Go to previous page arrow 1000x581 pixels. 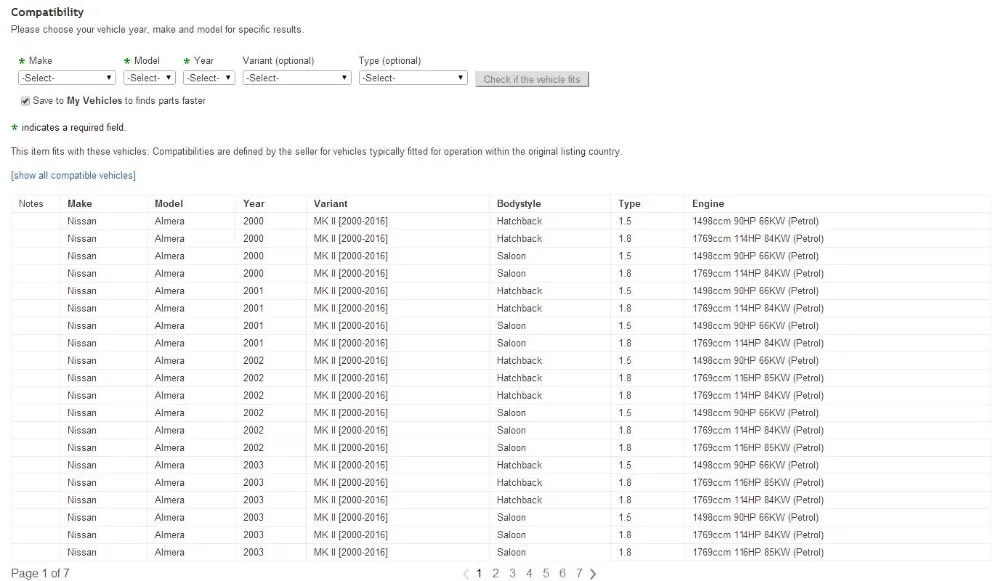(466, 574)
